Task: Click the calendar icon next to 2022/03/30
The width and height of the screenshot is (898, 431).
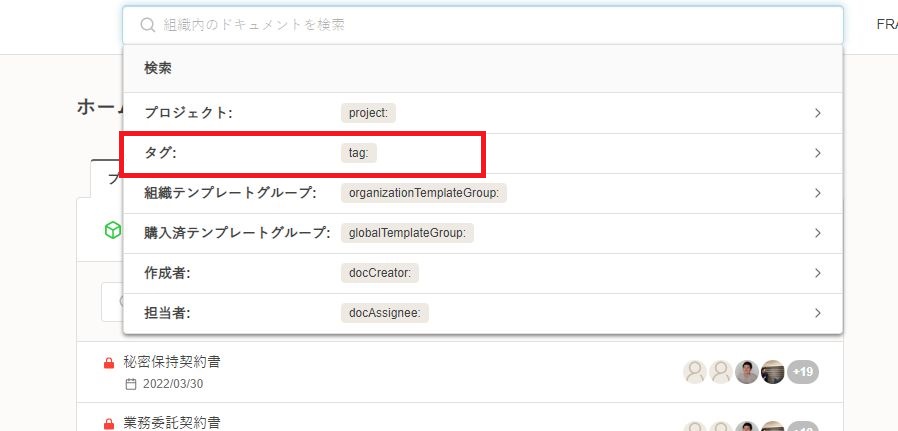Action: (130, 384)
